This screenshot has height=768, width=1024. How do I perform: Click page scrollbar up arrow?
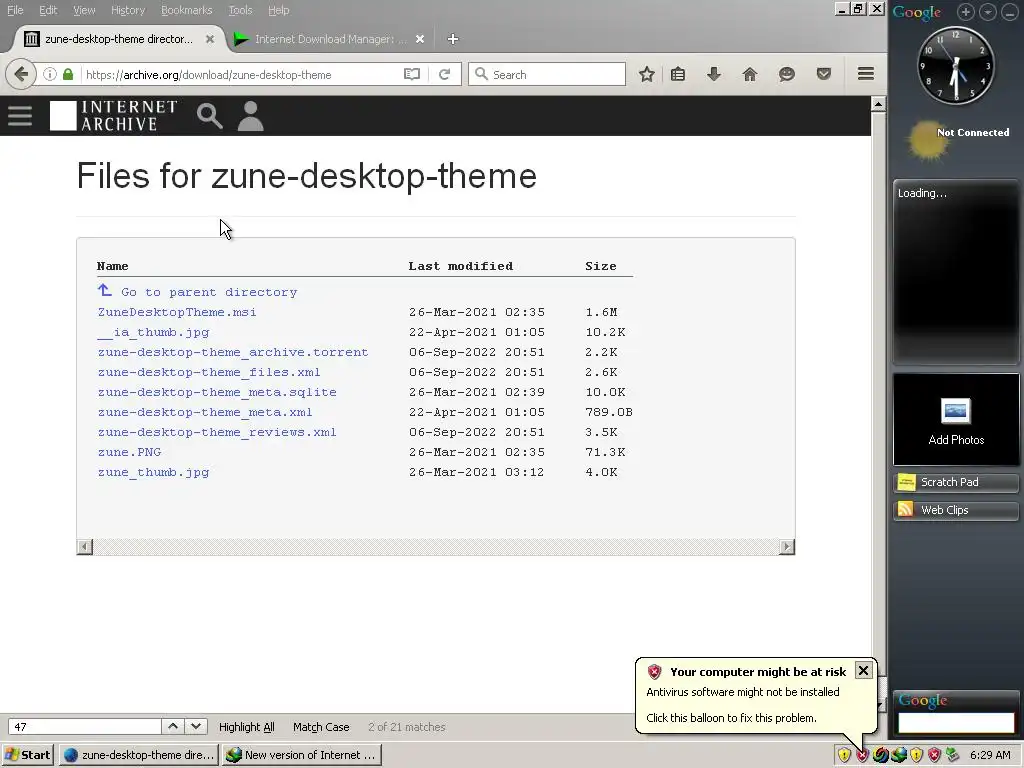[878, 104]
